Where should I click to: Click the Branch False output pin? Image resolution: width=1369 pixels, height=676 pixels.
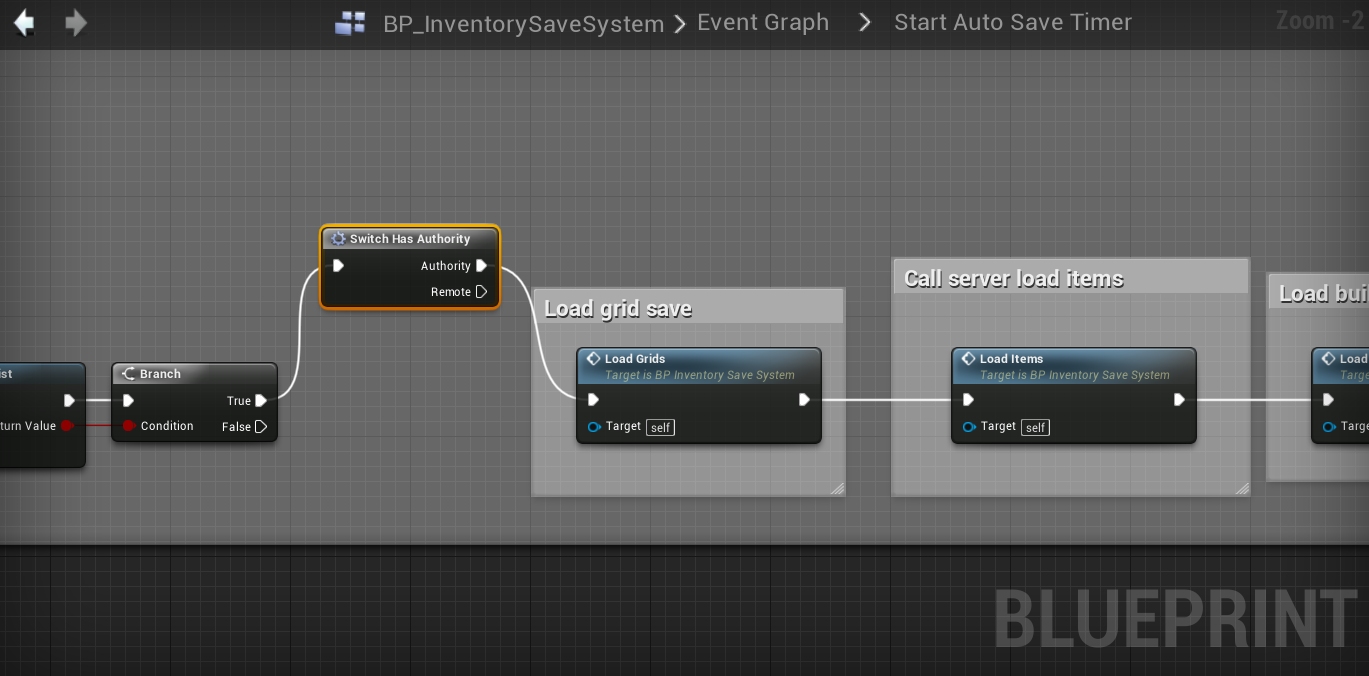coord(261,427)
